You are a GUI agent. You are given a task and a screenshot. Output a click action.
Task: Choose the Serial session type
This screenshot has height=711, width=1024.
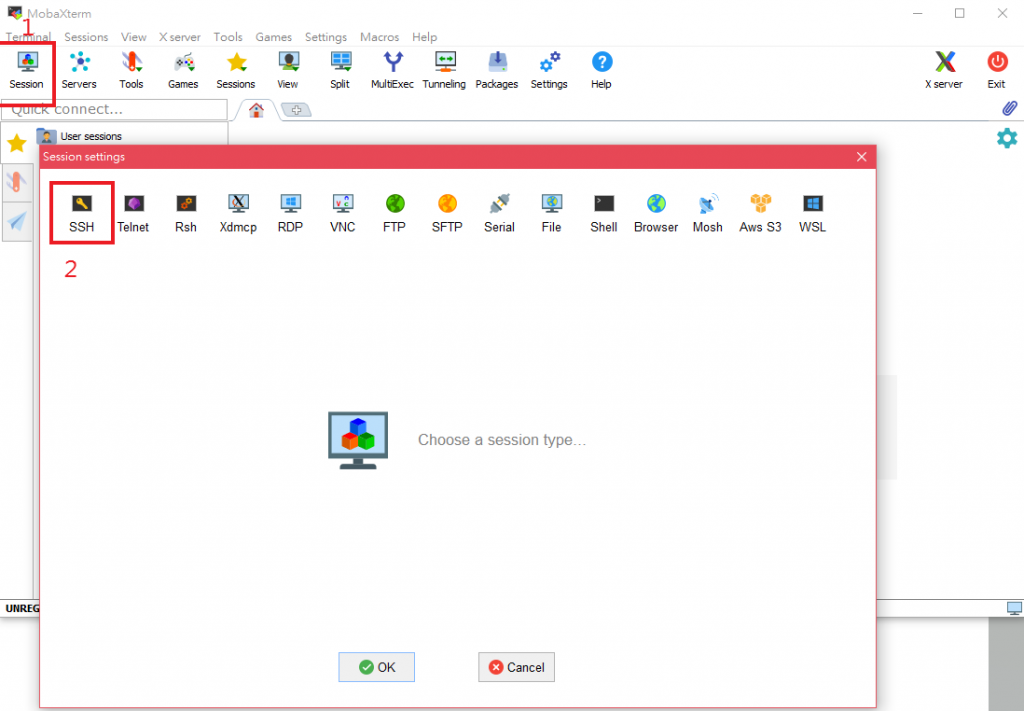click(500, 213)
